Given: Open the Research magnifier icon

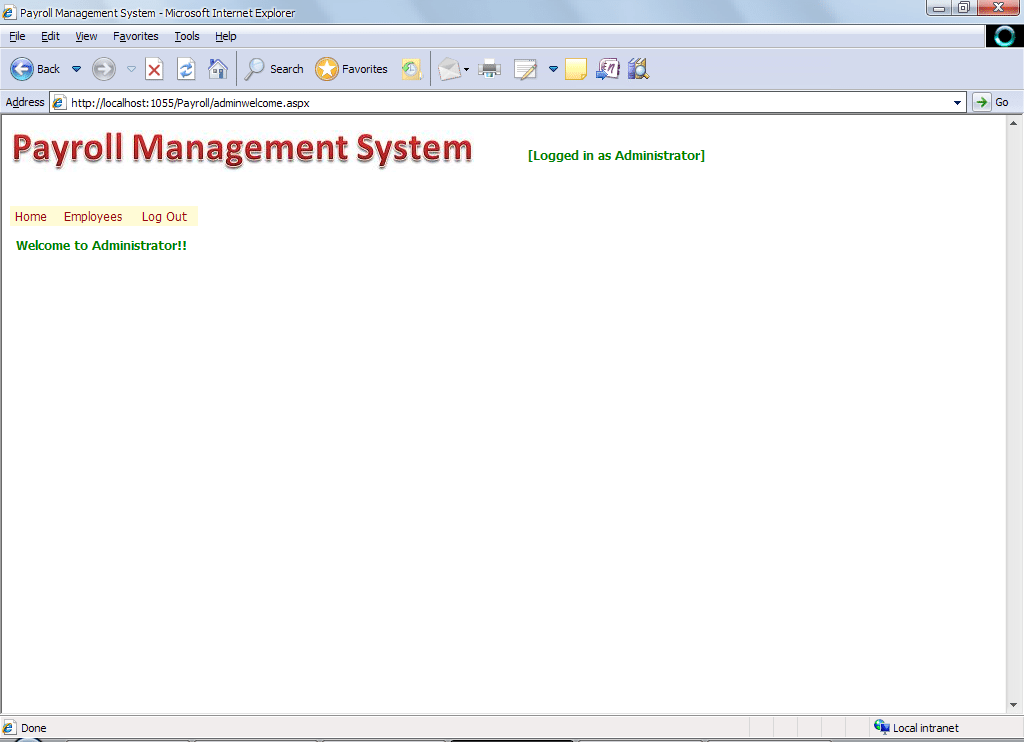Looking at the screenshot, I should coord(638,69).
